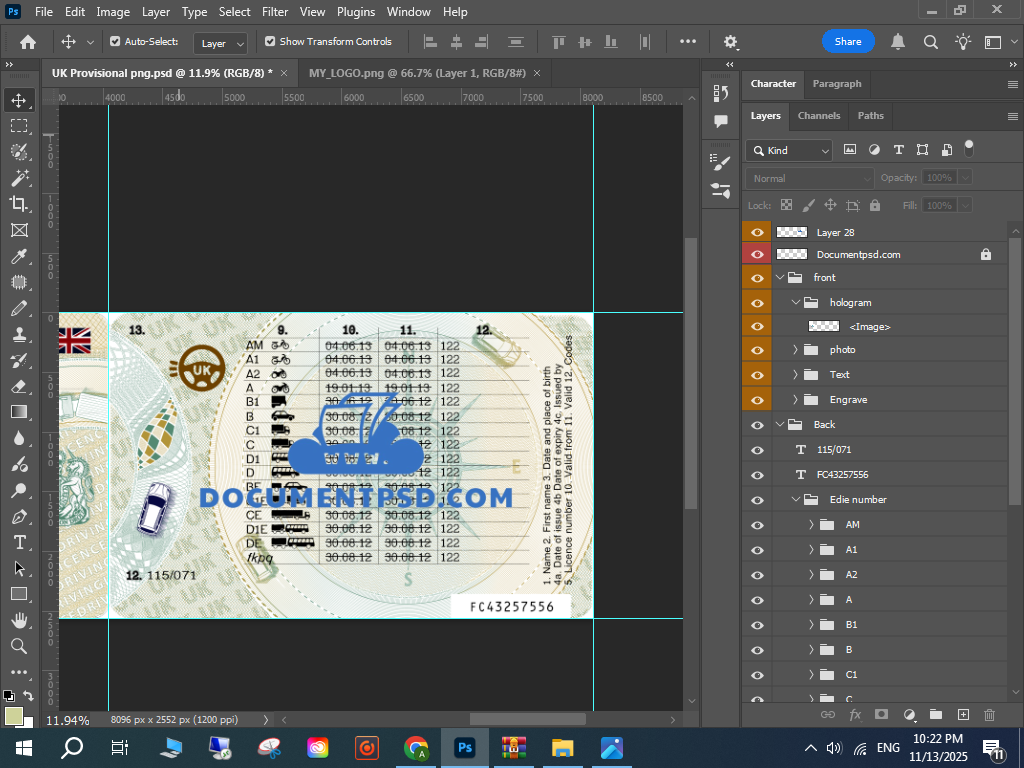Screen dimensions: 1024x768
Task: Select the Eyedropper tool
Action: (19, 256)
